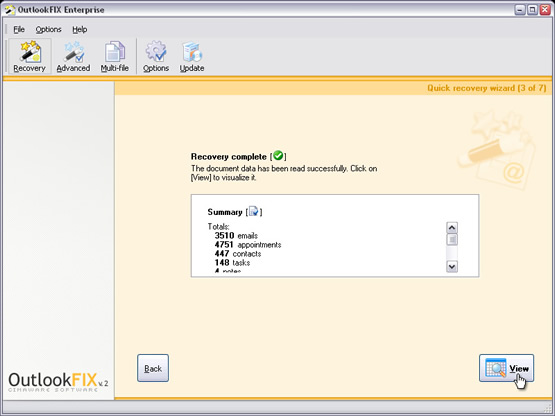This screenshot has height=416, width=555.
Task: Grab the summary scrollbar thumb
Action: (452, 240)
